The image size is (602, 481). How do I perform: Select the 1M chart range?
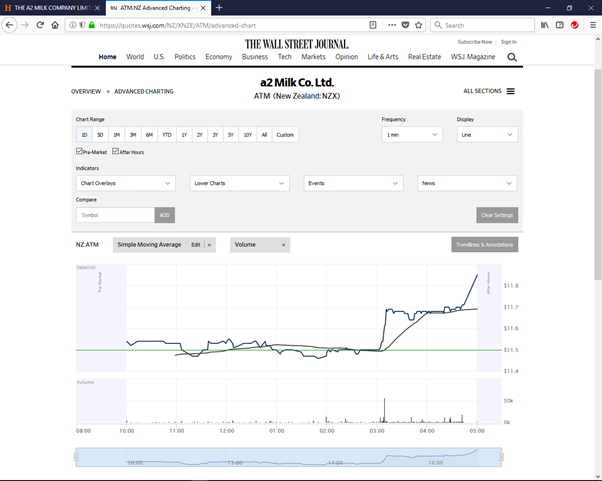point(117,135)
